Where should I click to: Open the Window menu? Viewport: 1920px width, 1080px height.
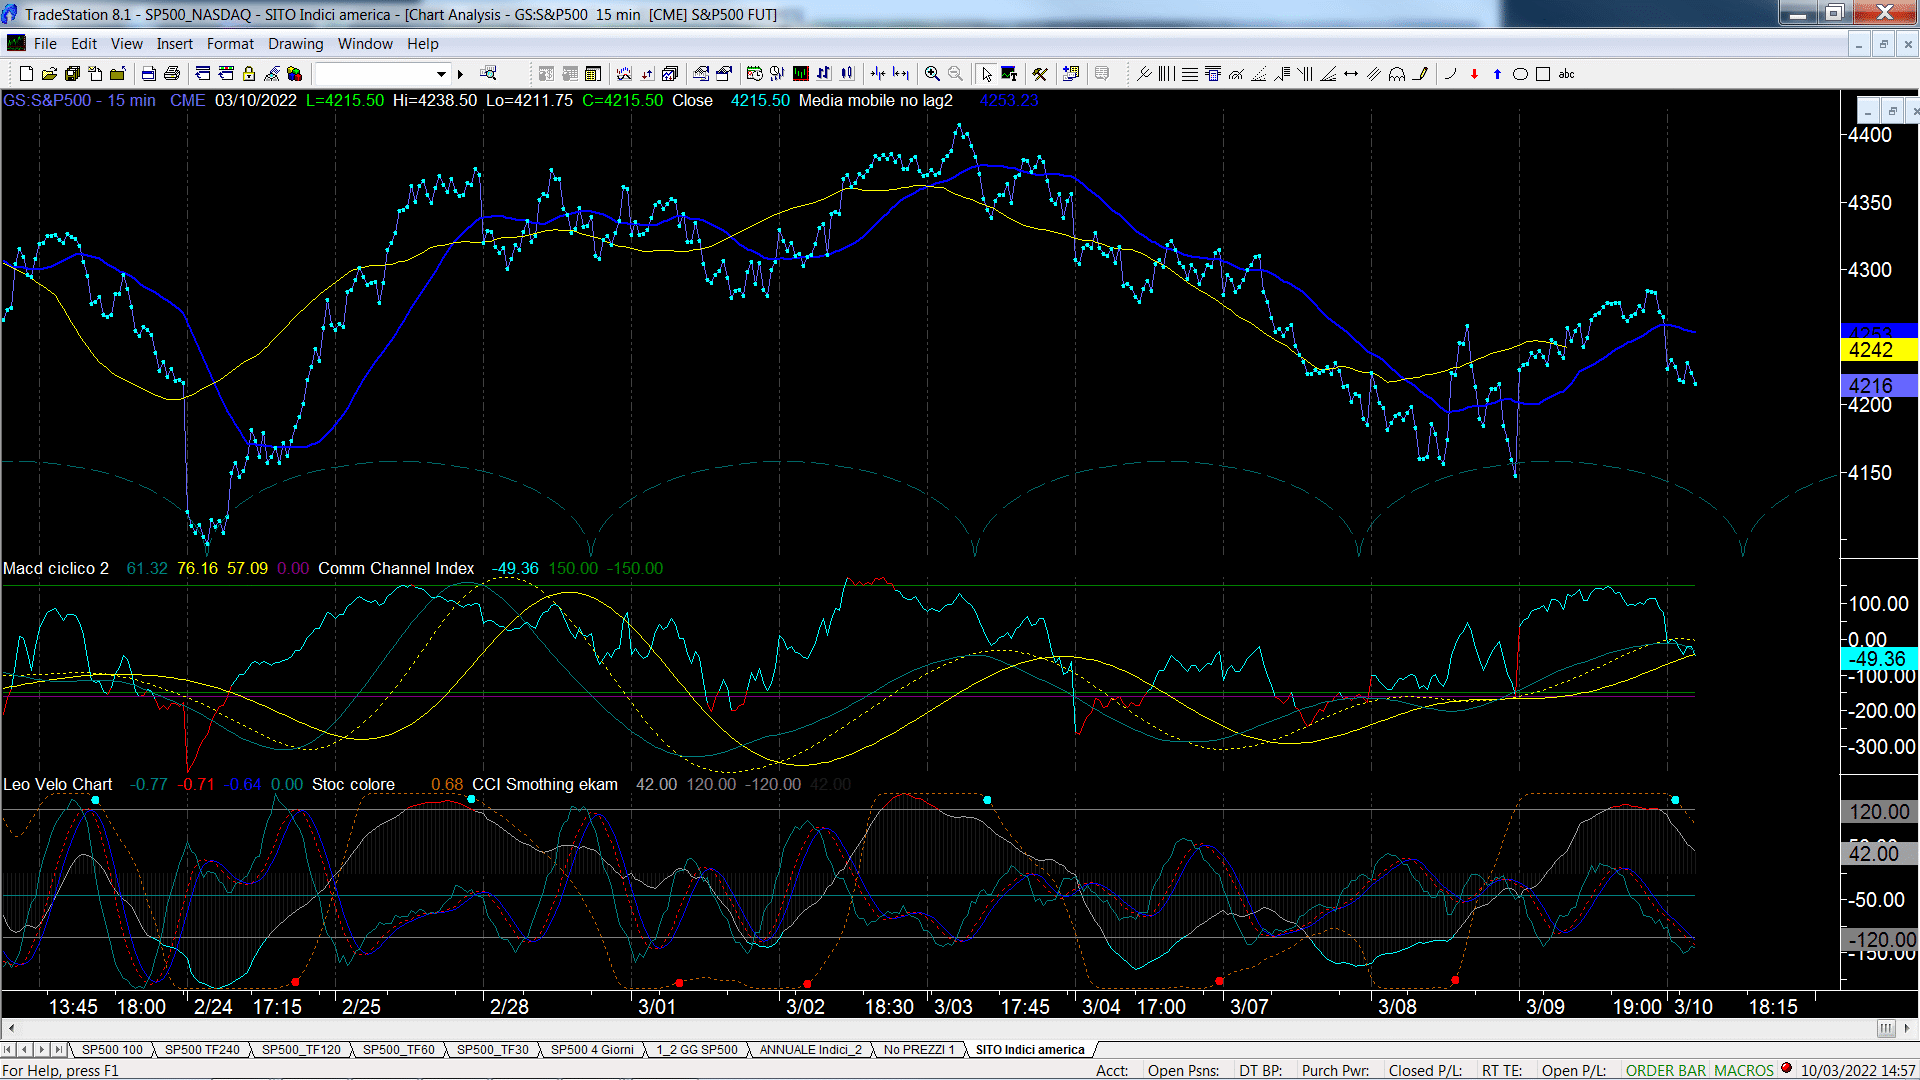[365, 44]
